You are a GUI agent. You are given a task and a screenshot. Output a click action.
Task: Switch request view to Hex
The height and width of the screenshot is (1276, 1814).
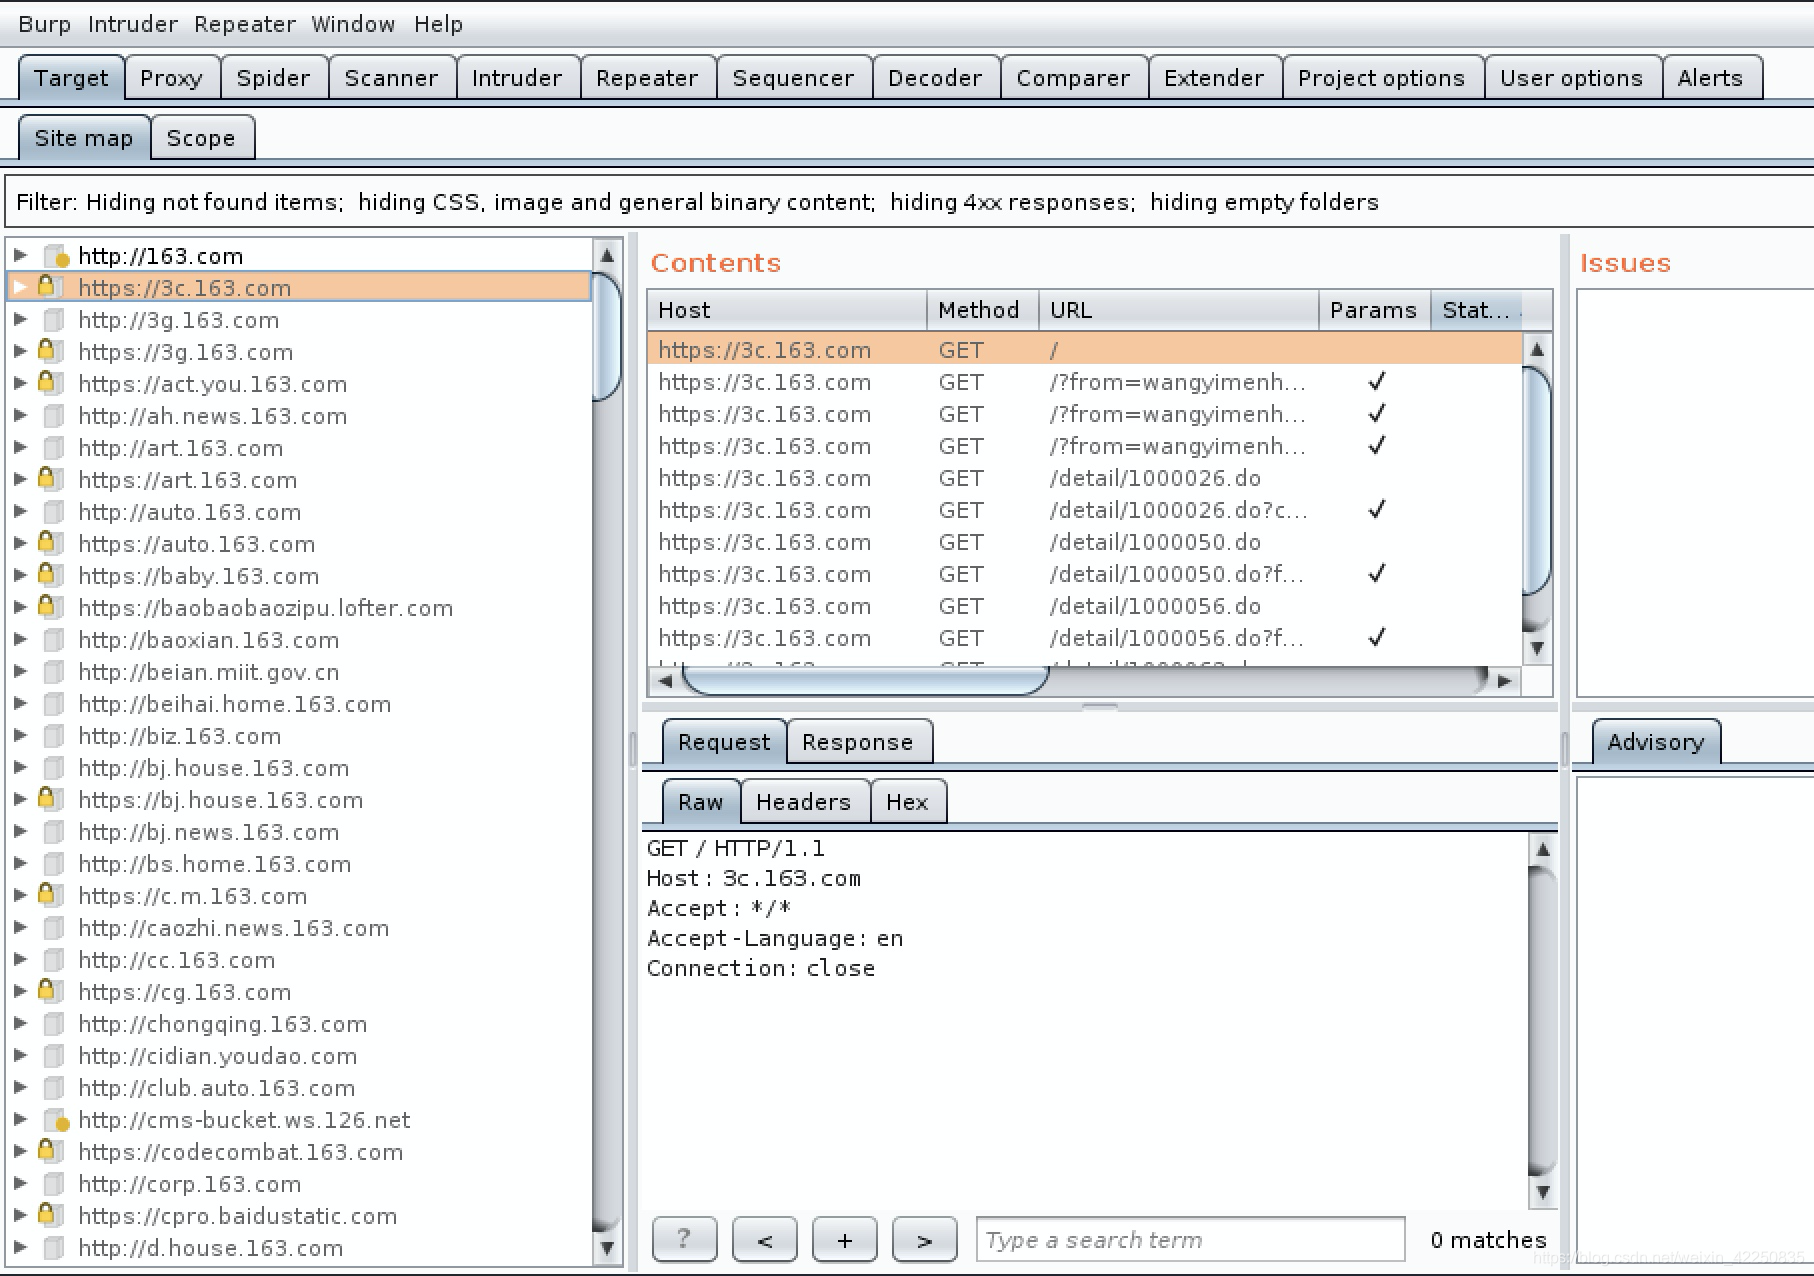pyautogui.click(x=907, y=802)
